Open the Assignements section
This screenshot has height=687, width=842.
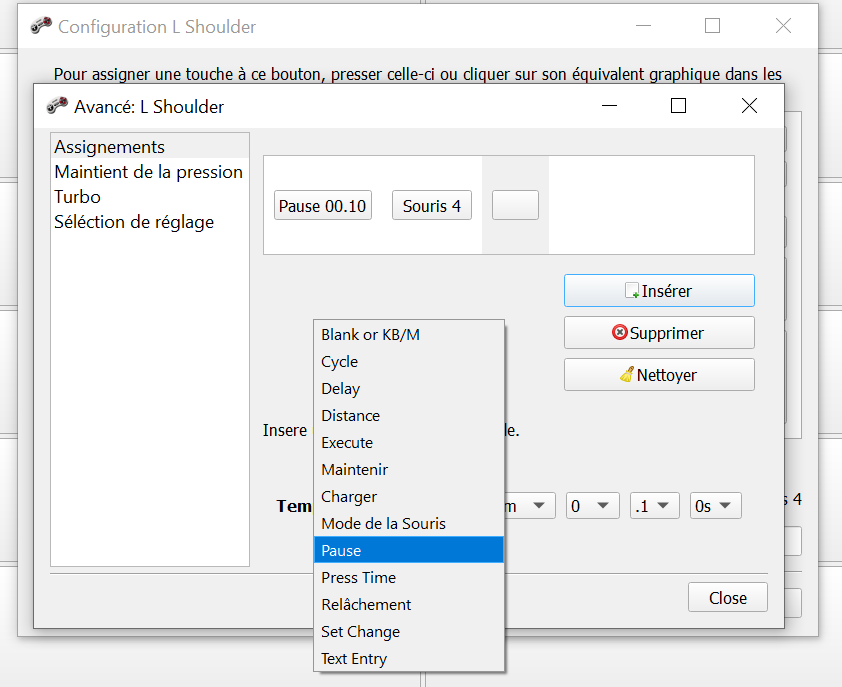(x=110, y=147)
